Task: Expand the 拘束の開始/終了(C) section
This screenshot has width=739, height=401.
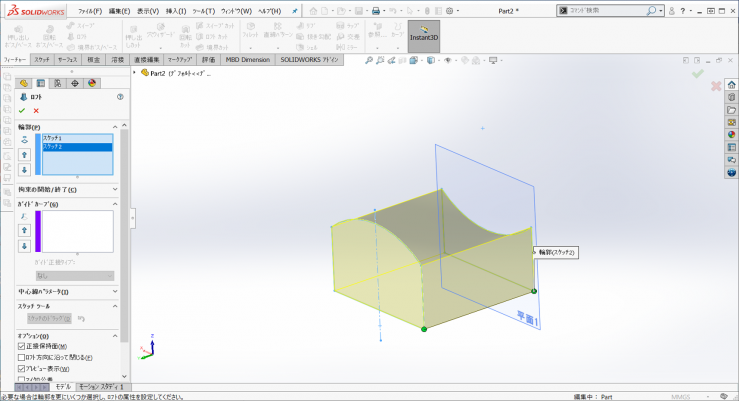Action: pos(115,189)
